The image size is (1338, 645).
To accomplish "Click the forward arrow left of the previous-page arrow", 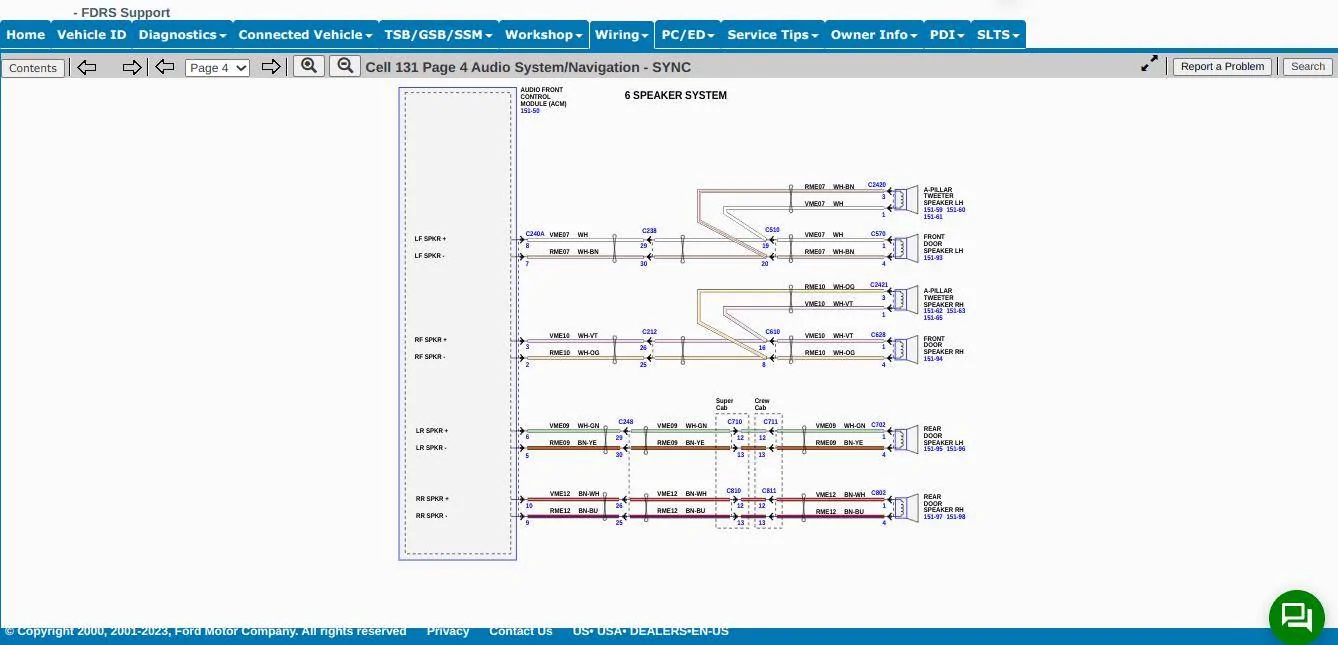I will click(131, 67).
